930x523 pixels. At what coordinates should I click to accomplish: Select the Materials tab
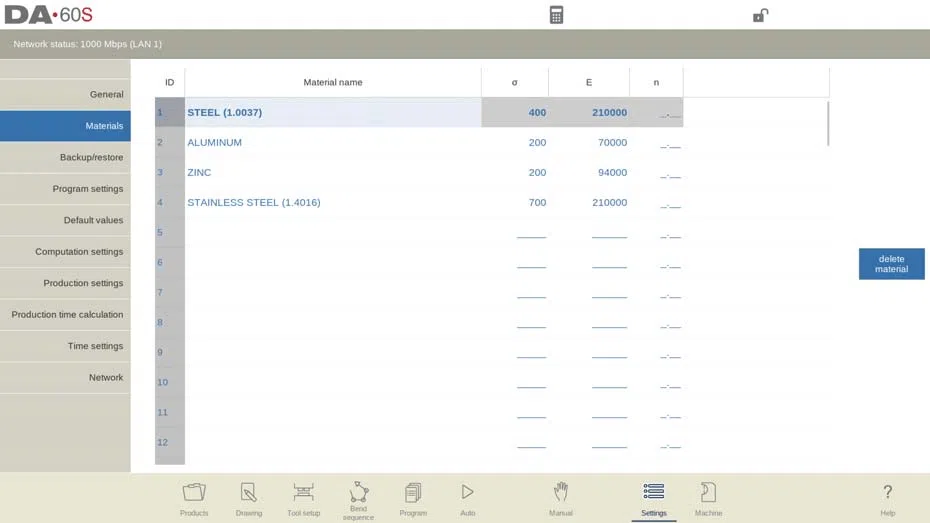[x=65, y=126]
